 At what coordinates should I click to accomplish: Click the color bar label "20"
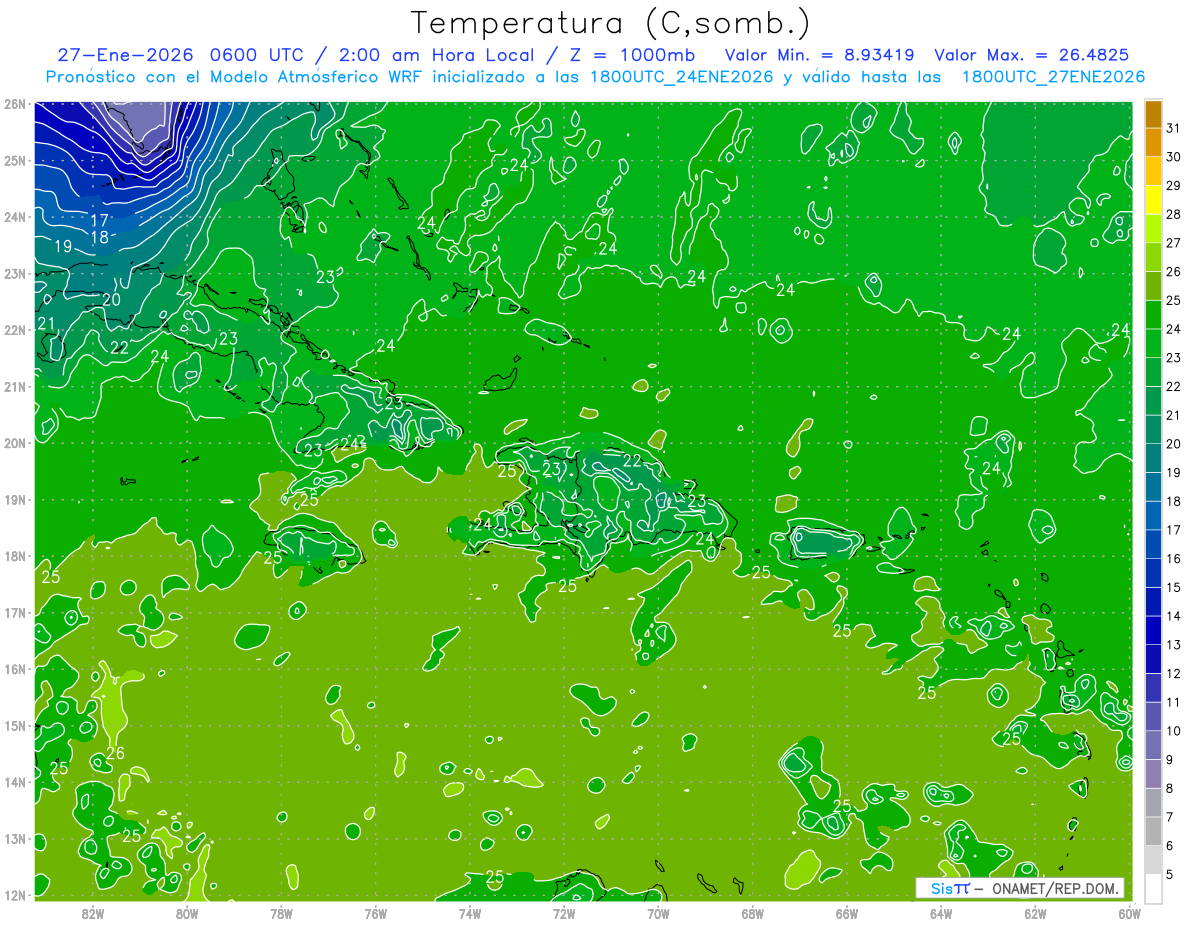tap(1173, 444)
